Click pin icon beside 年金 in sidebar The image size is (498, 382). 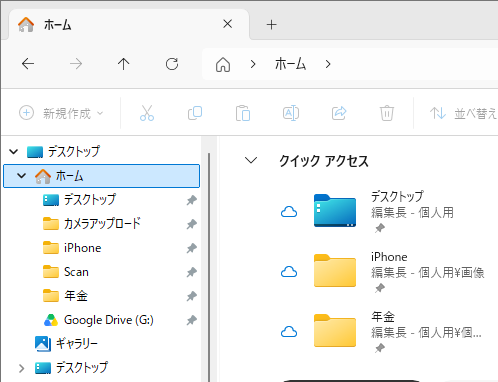[191, 296]
